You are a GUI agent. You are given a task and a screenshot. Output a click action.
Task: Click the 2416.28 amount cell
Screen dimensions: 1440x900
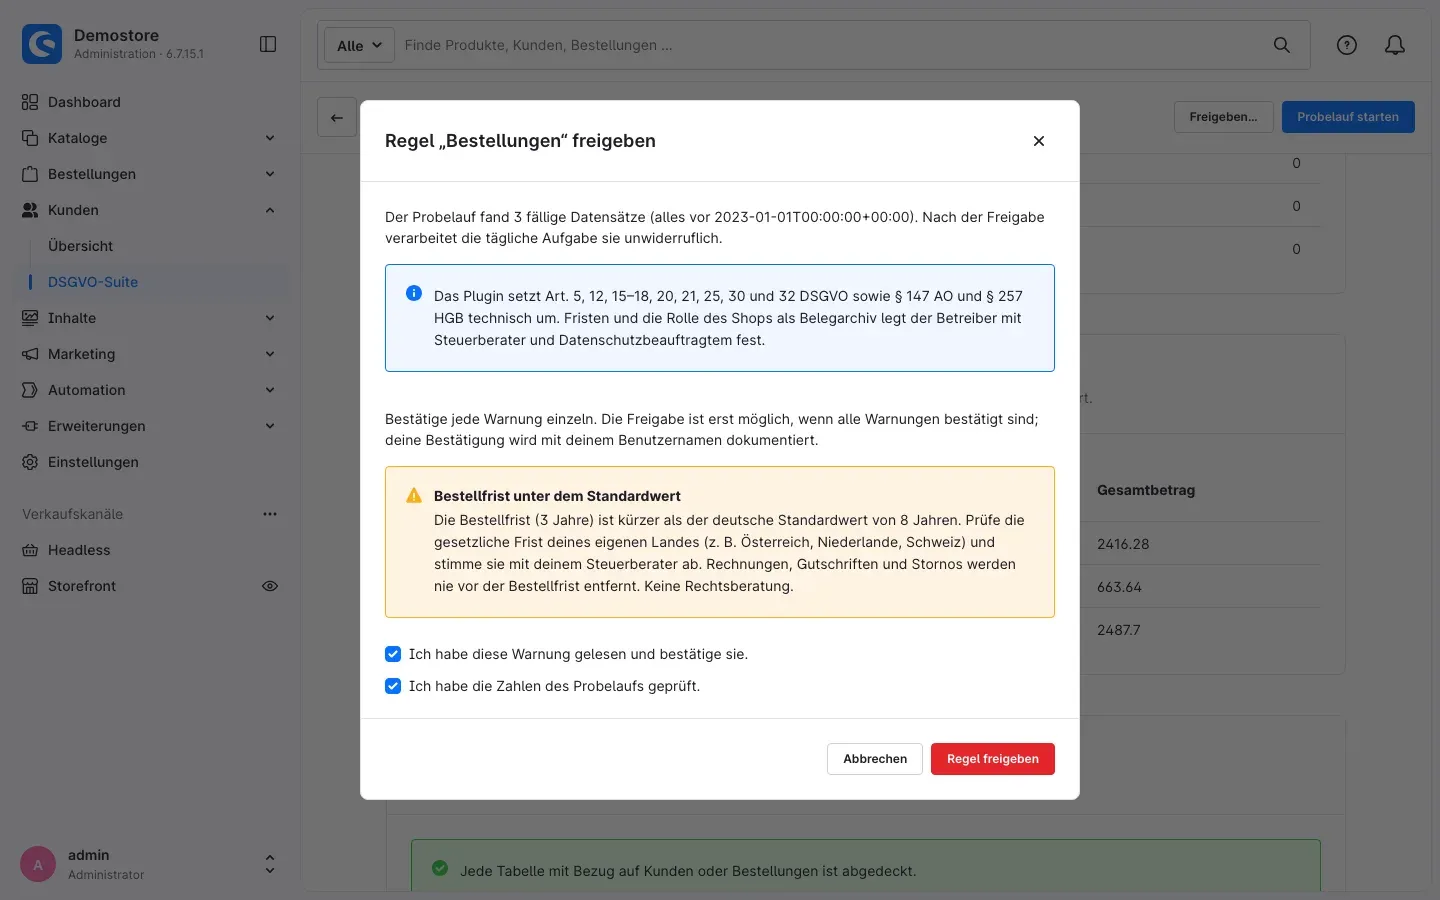coord(1123,544)
